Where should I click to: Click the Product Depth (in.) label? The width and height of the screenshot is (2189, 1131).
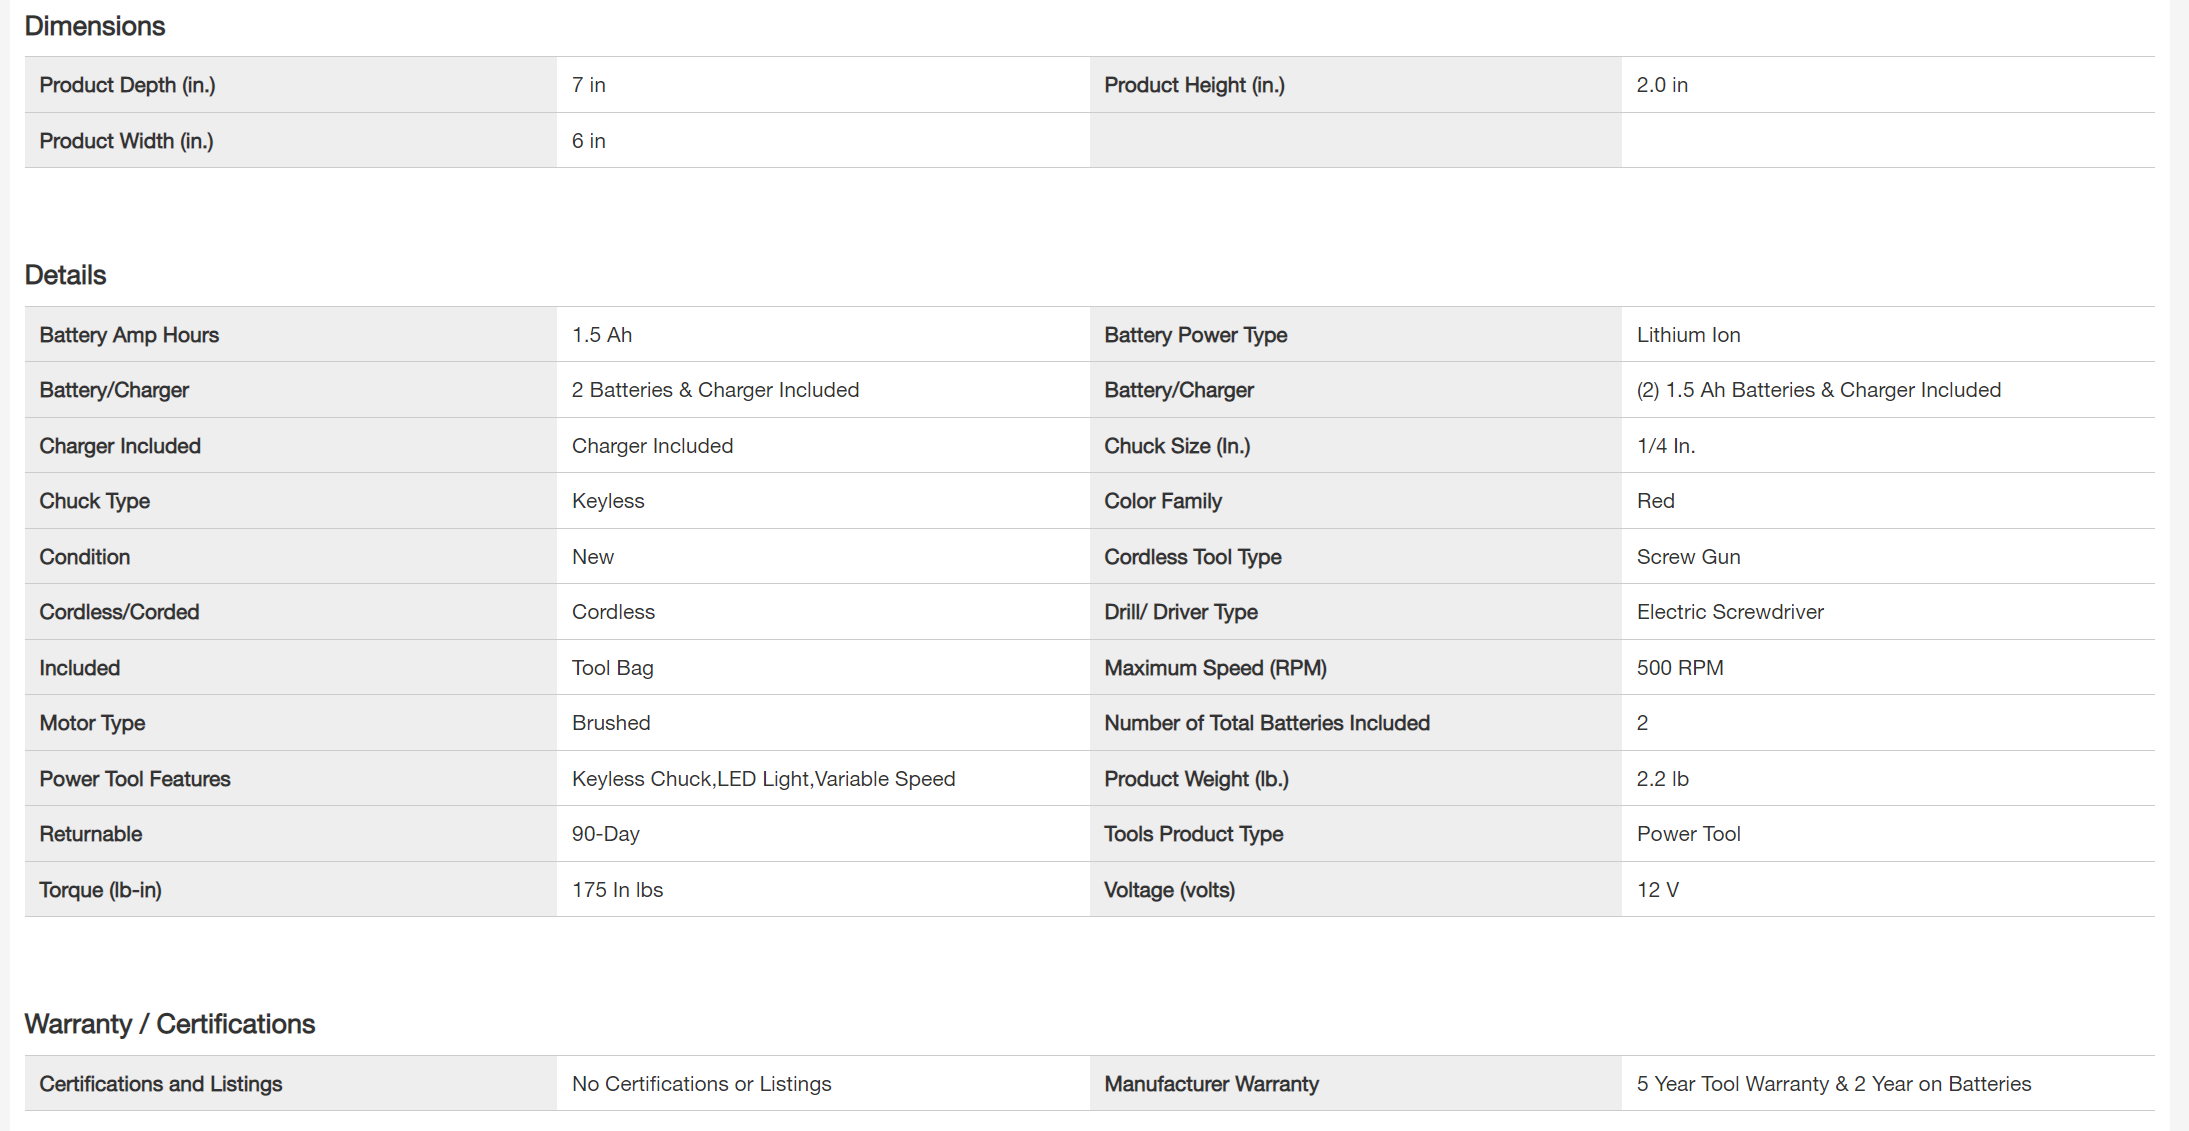[x=127, y=85]
